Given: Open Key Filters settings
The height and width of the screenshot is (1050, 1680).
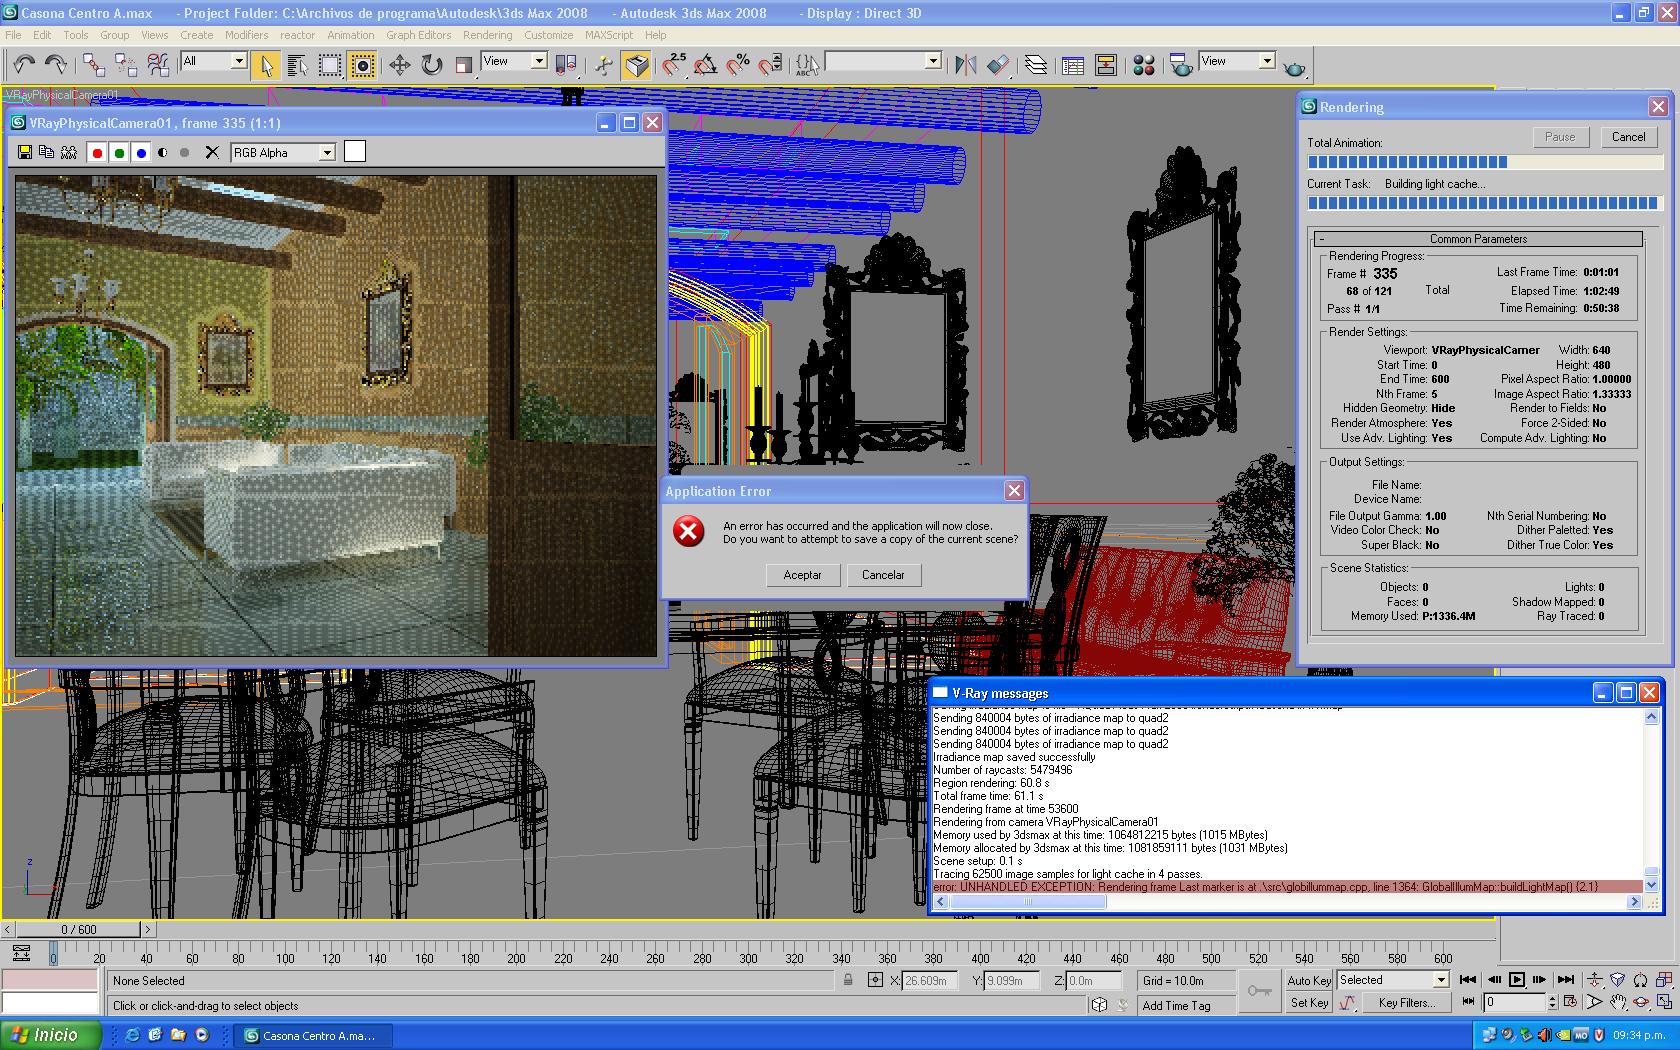Looking at the screenshot, I should tap(1406, 1003).
